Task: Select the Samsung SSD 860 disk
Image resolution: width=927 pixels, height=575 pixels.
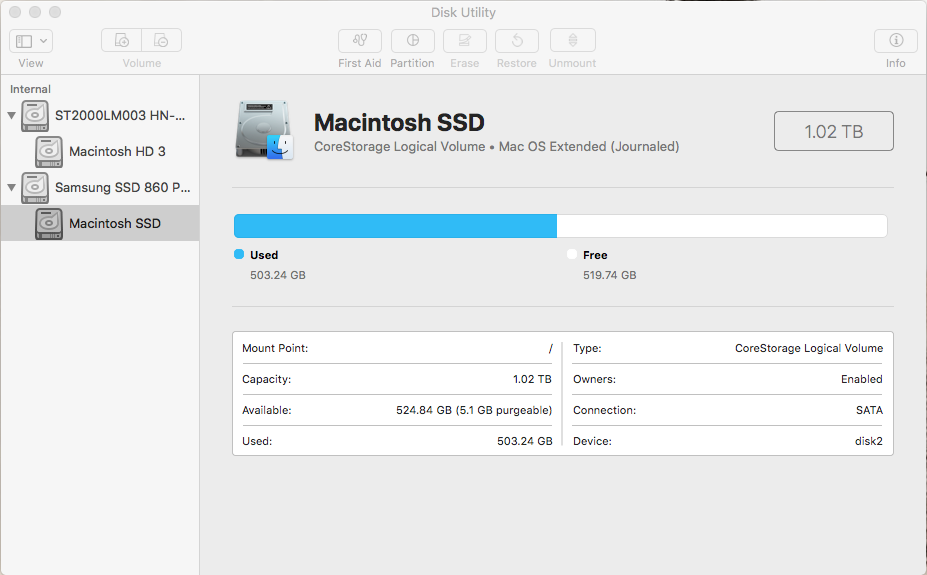Action: [100, 187]
